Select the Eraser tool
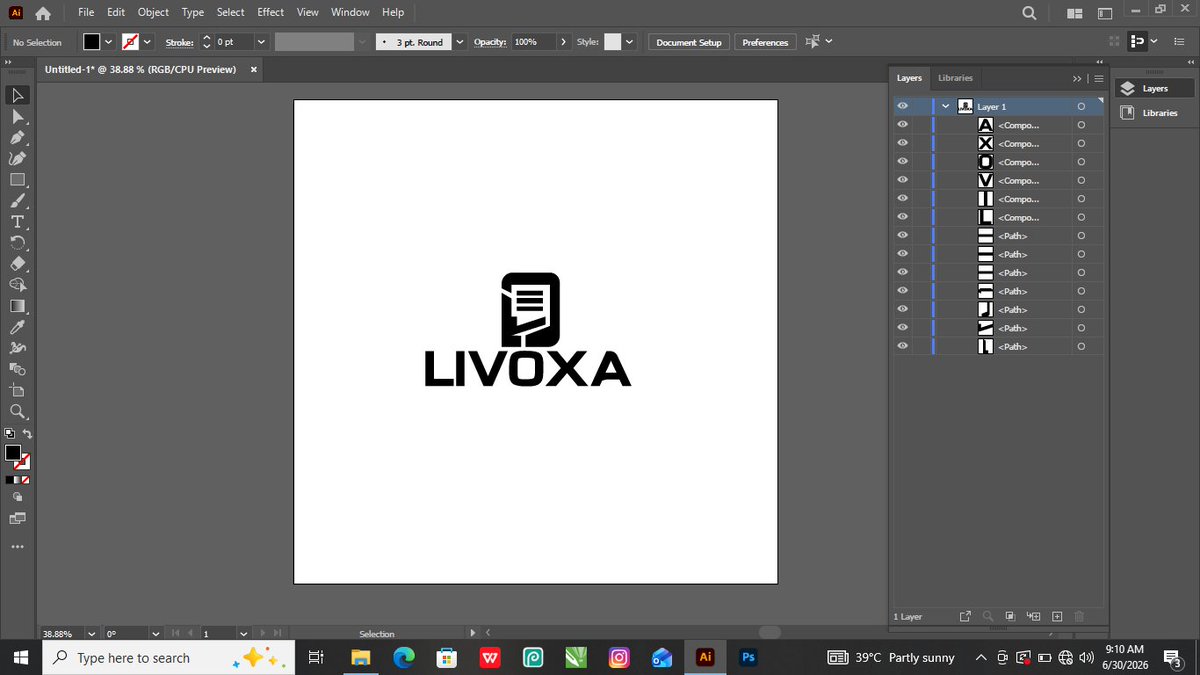This screenshot has height=675, width=1200. [17, 264]
